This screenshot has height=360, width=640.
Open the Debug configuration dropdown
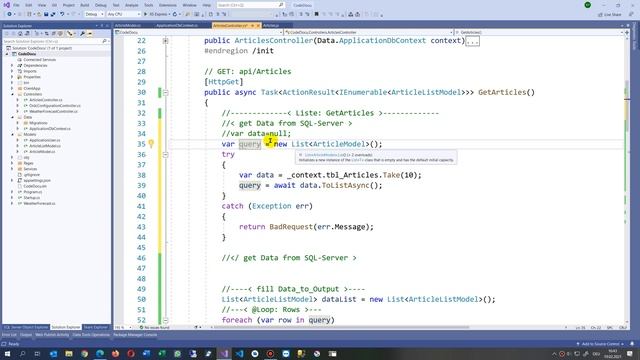tap(94, 14)
